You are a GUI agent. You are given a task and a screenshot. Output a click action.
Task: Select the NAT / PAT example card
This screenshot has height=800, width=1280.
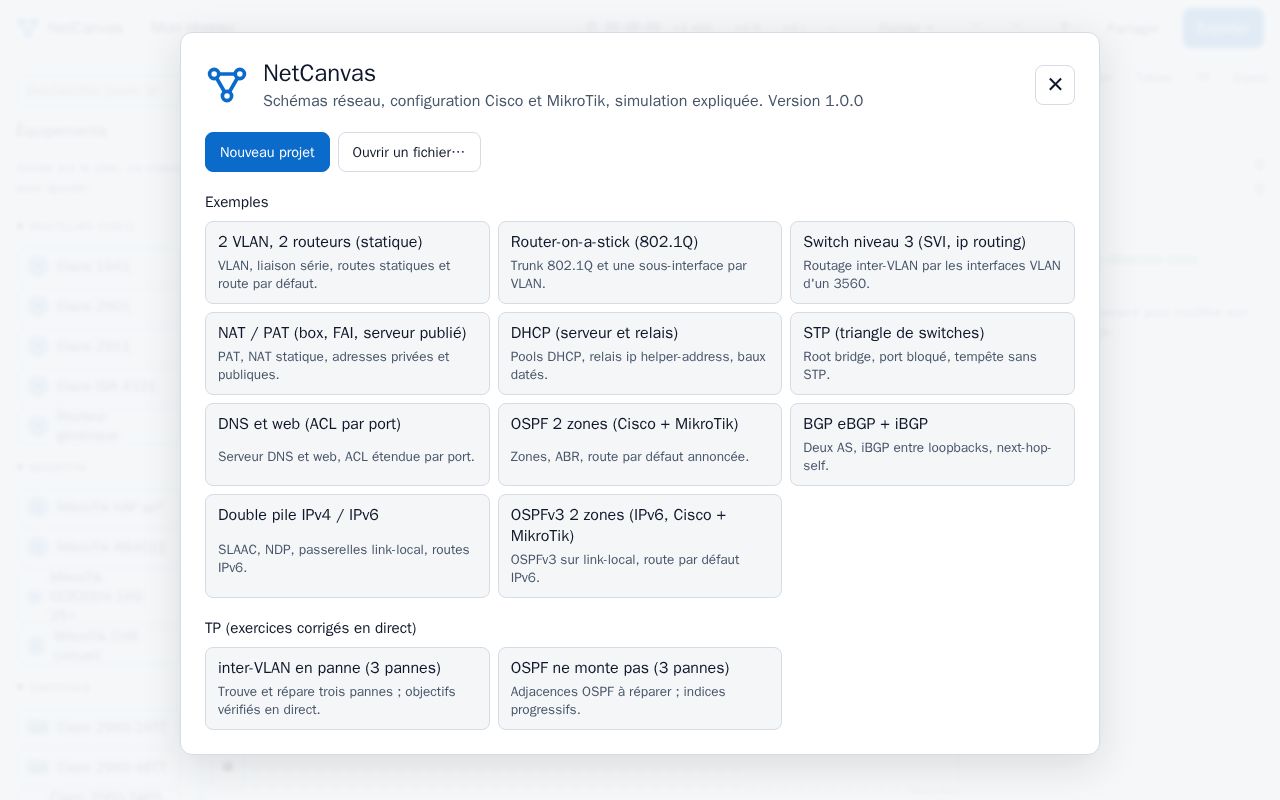(x=347, y=353)
